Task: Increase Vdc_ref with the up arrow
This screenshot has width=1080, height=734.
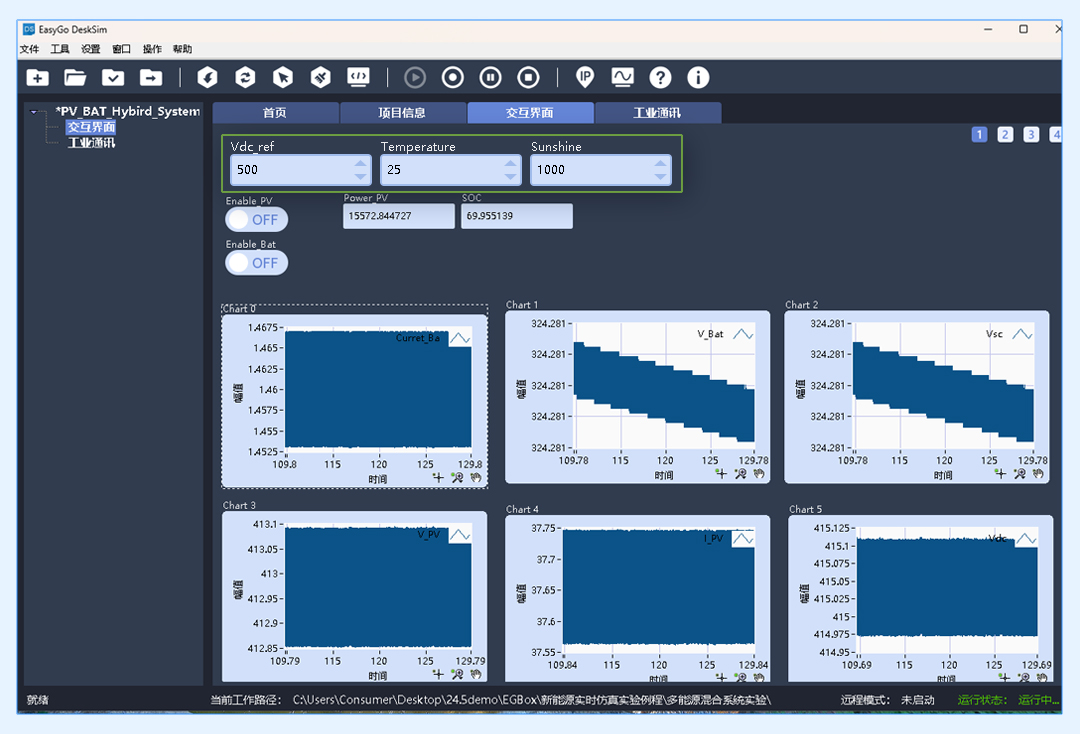Action: tap(360, 164)
